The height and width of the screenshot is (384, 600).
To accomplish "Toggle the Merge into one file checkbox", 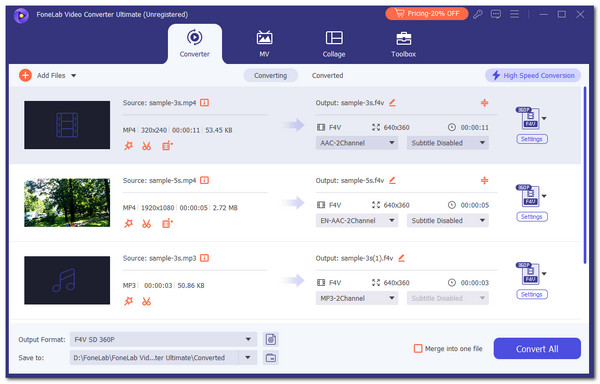I will click(x=418, y=348).
